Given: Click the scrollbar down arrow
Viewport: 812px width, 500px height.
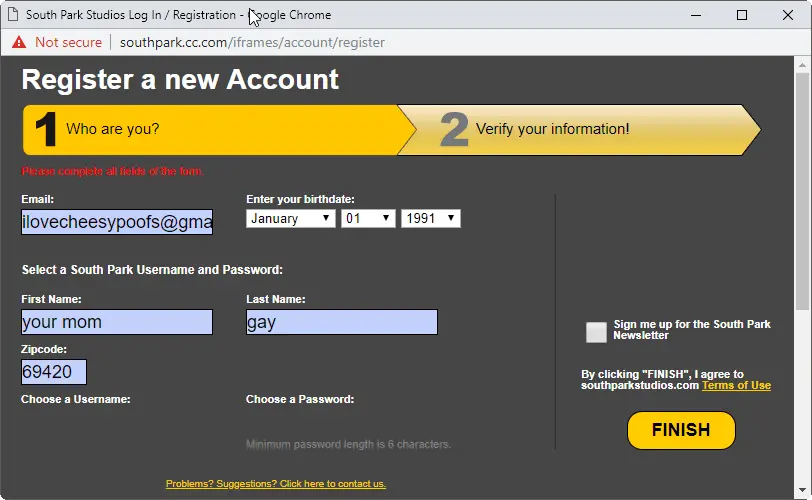Looking at the screenshot, I should pos(803,491).
